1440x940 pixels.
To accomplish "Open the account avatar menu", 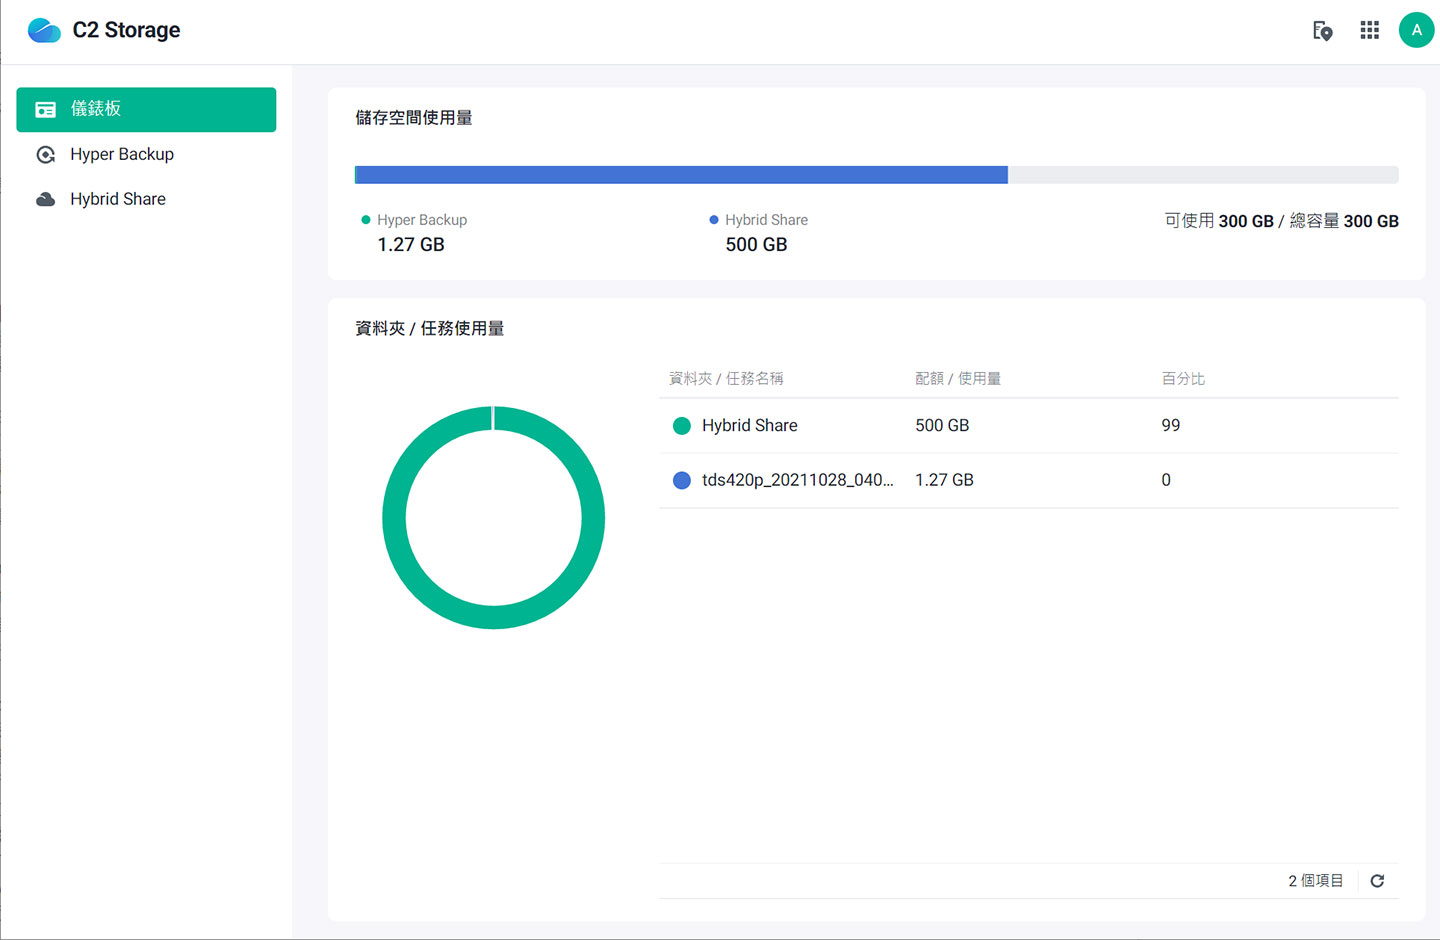I will [1416, 30].
